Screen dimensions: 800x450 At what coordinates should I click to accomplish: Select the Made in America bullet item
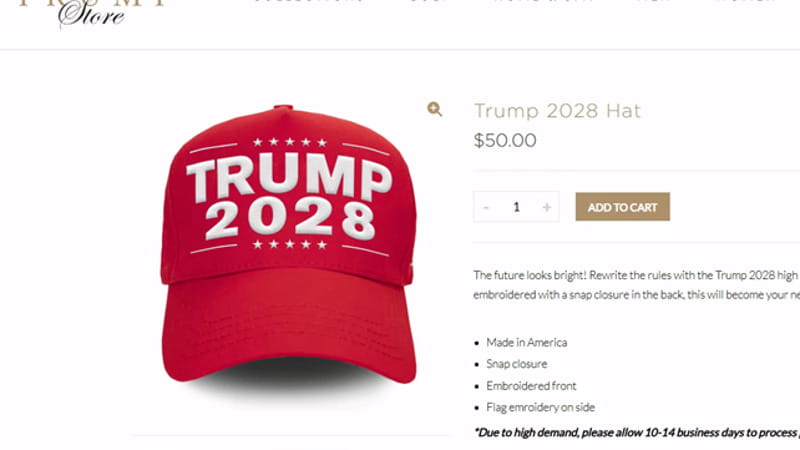point(527,342)
